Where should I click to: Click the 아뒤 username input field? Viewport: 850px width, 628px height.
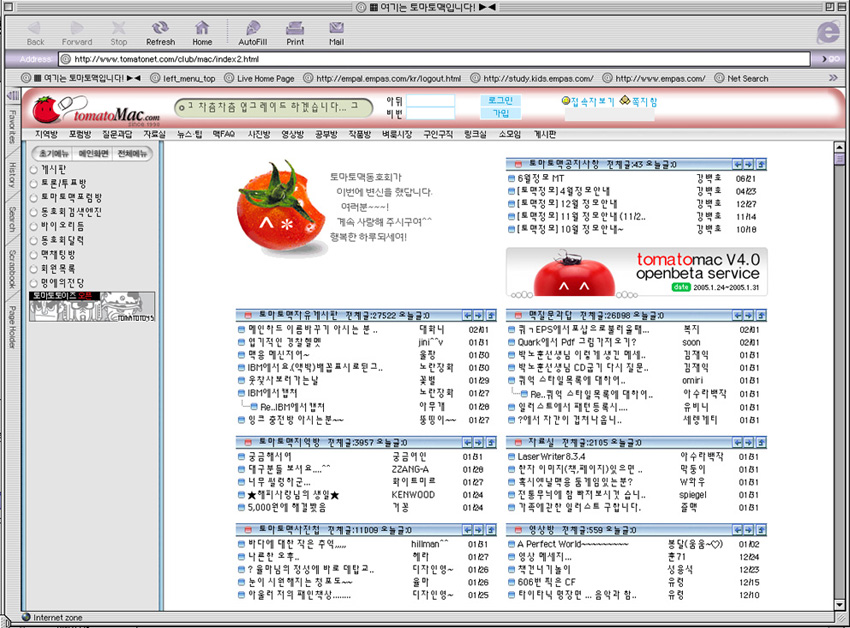pos(430,101)
